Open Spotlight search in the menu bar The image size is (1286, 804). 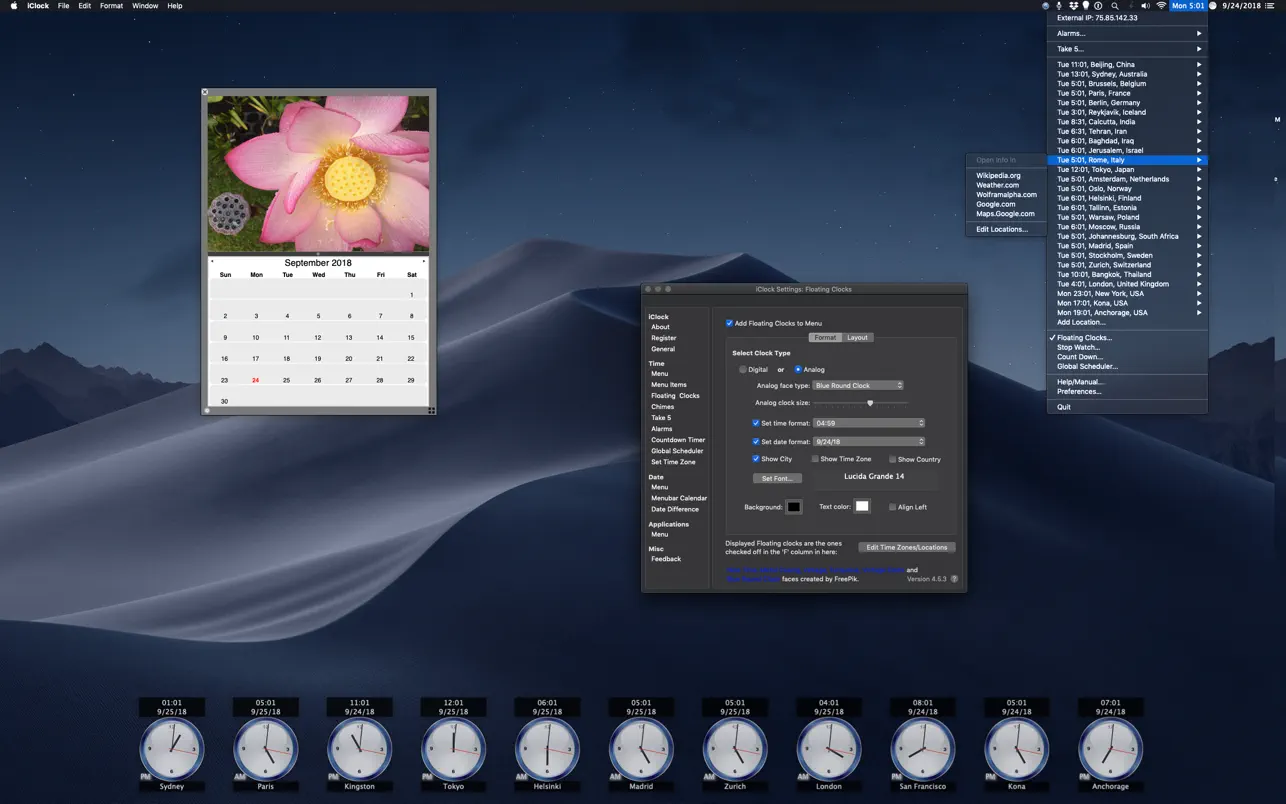(1115, 6)
